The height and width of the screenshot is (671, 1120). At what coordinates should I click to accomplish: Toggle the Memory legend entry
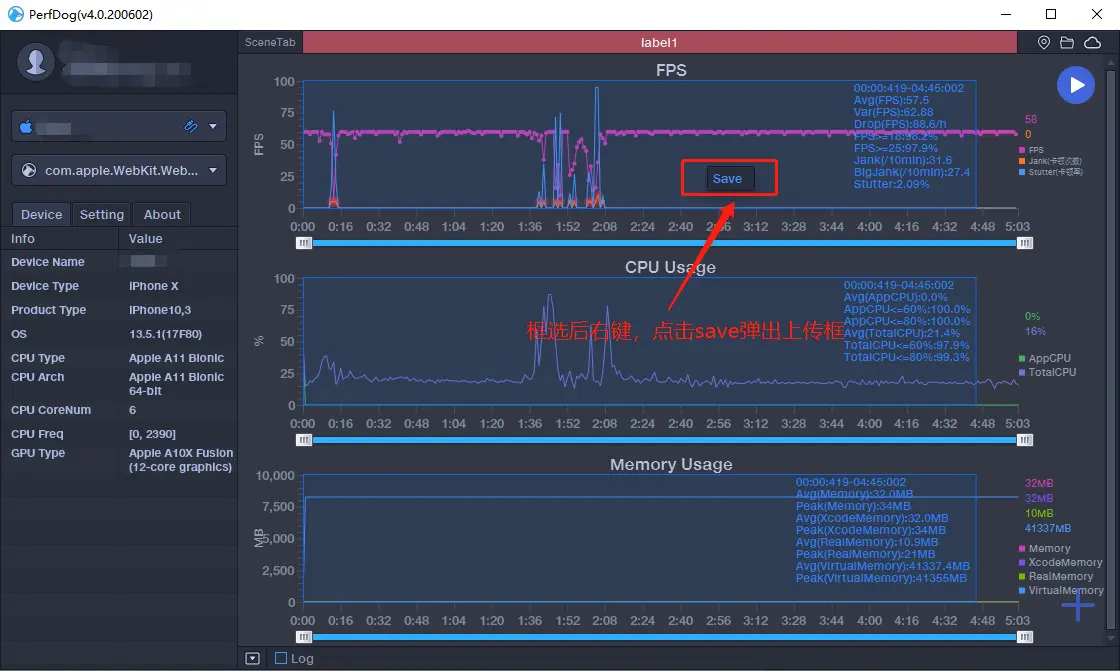pyautogui.click(x=1044, y=548)
